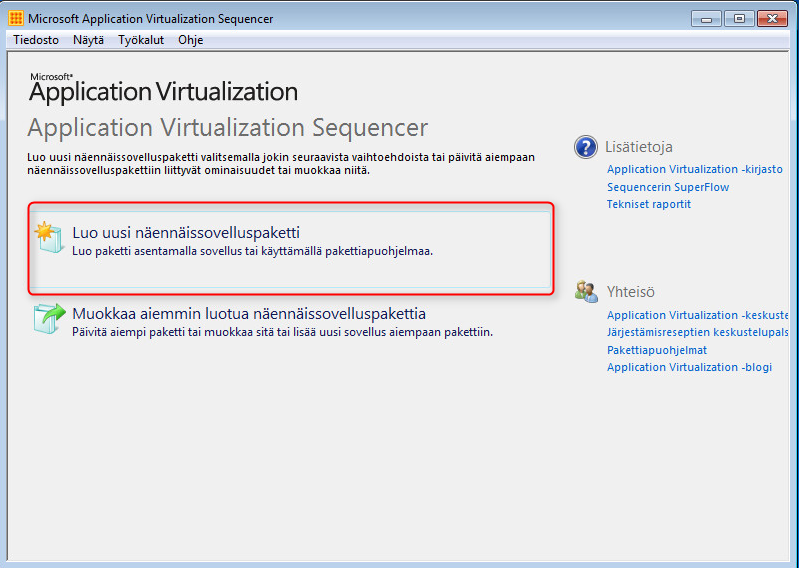Click 'Luo paketti asentamalla sovellus' description
This screenshot has height=568, width=799.
(252, 251)
